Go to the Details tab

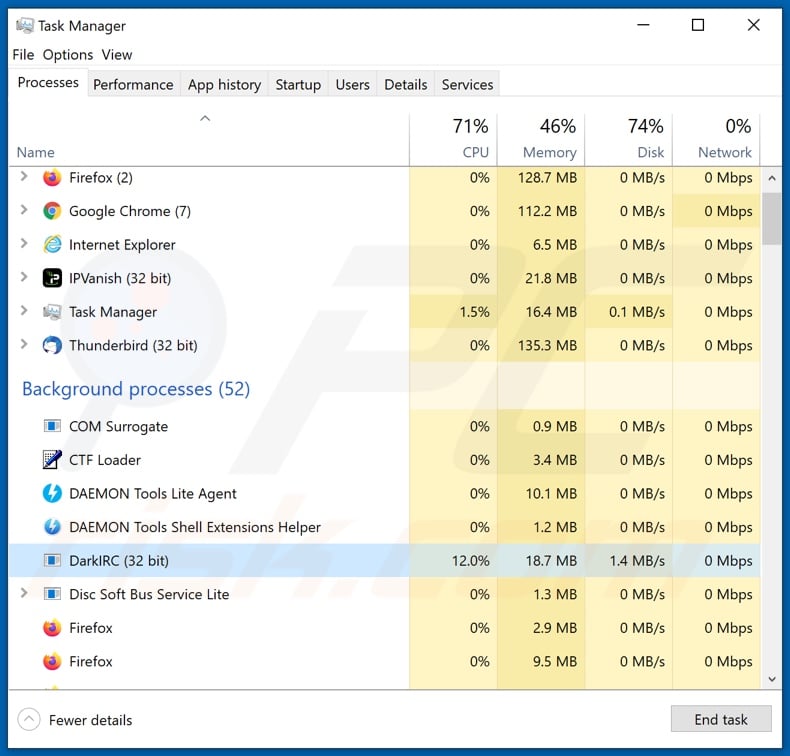pos(406,84)
